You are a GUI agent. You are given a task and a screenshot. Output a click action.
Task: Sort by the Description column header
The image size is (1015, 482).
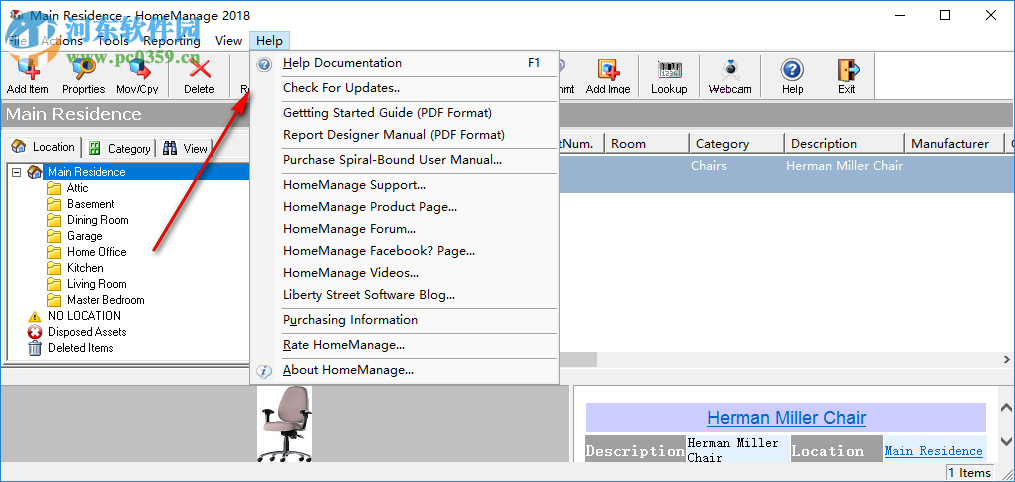click(844, 144)
